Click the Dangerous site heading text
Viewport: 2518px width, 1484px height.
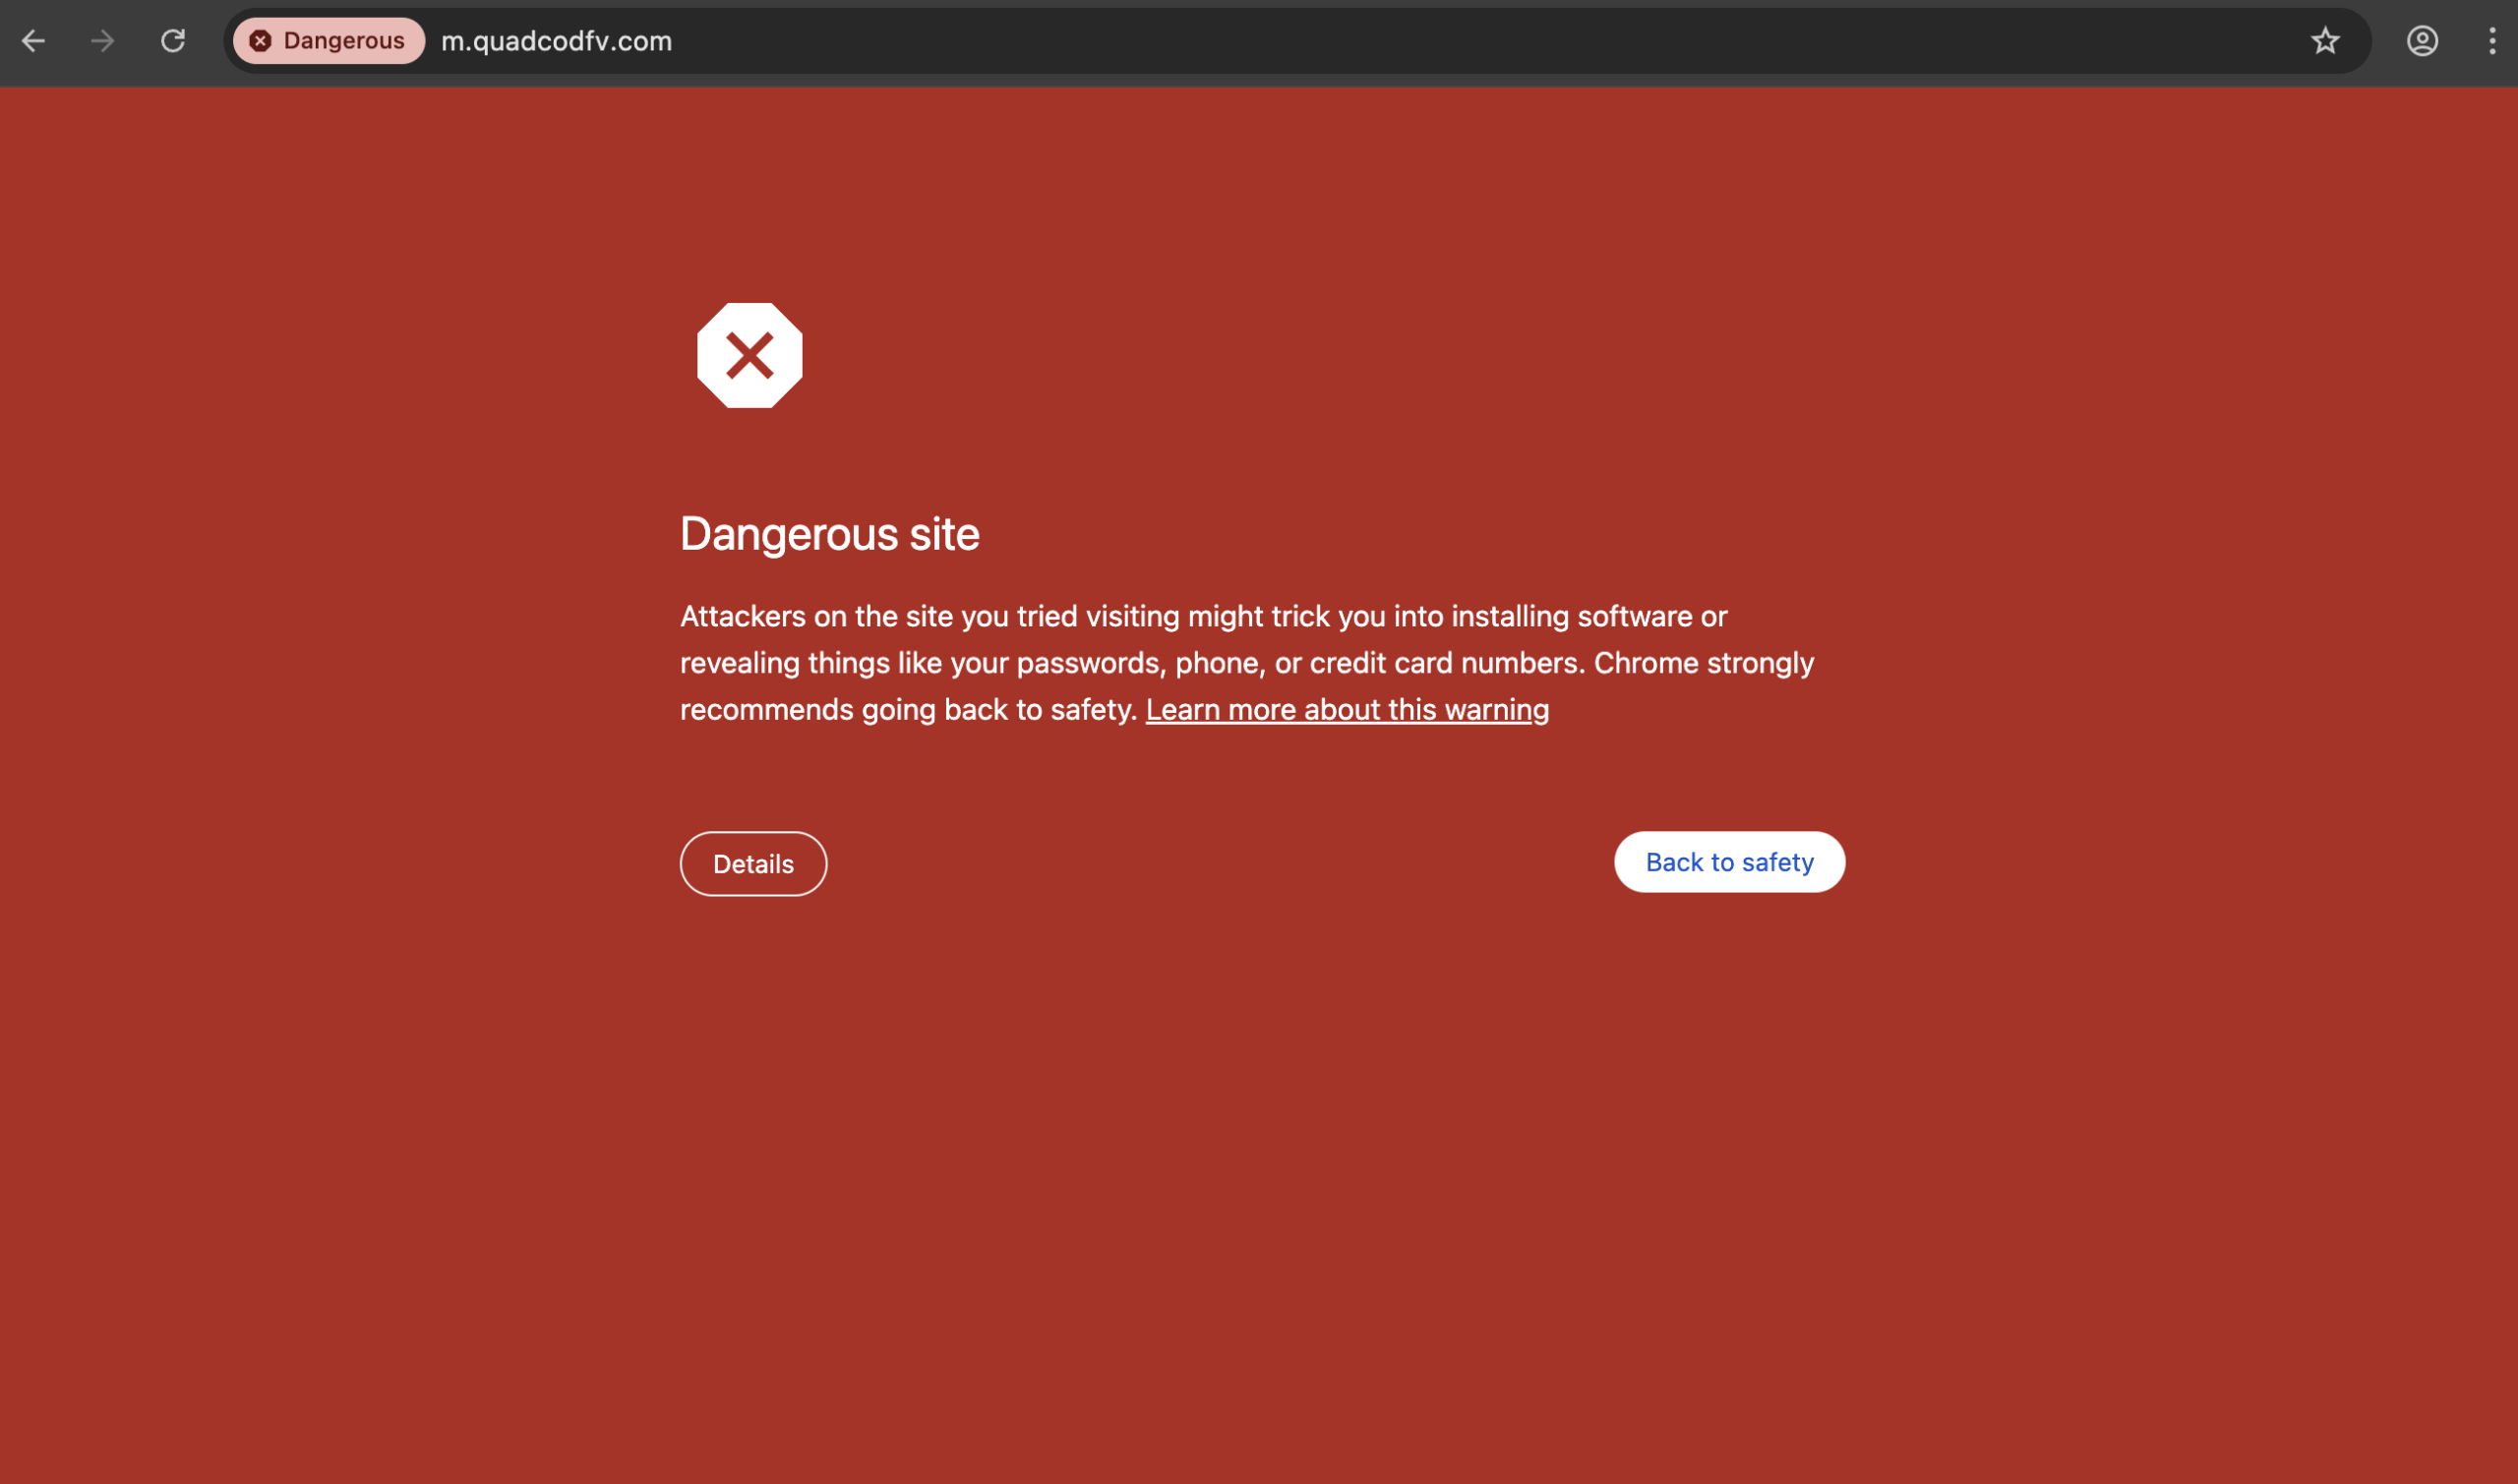coord(829,534)
